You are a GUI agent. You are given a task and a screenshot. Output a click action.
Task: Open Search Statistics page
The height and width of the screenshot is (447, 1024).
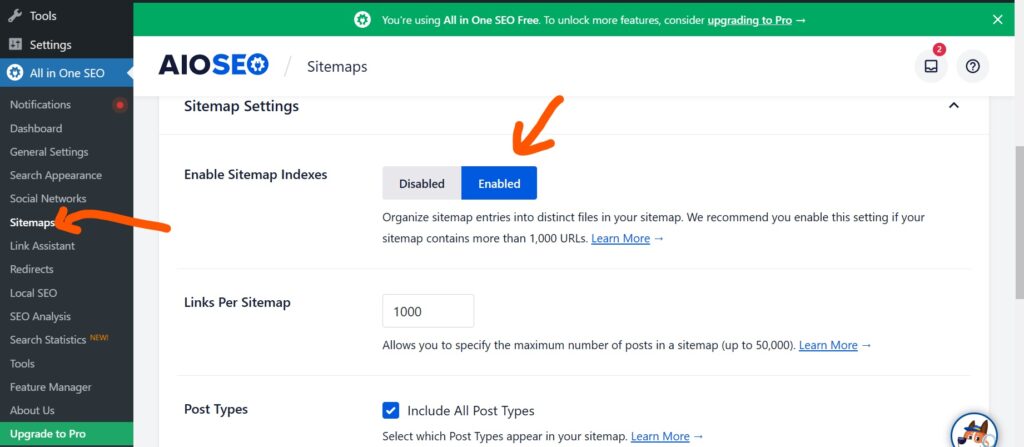coord(48,340)
